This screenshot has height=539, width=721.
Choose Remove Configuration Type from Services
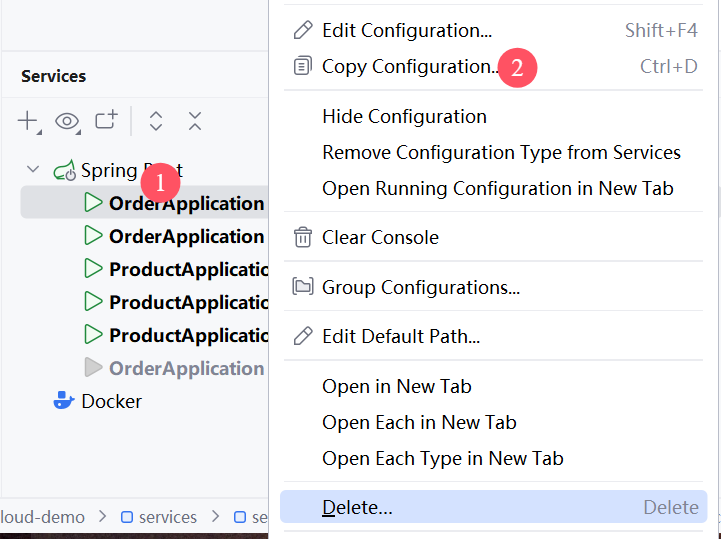pyautogui.click(x=501, y=153)
